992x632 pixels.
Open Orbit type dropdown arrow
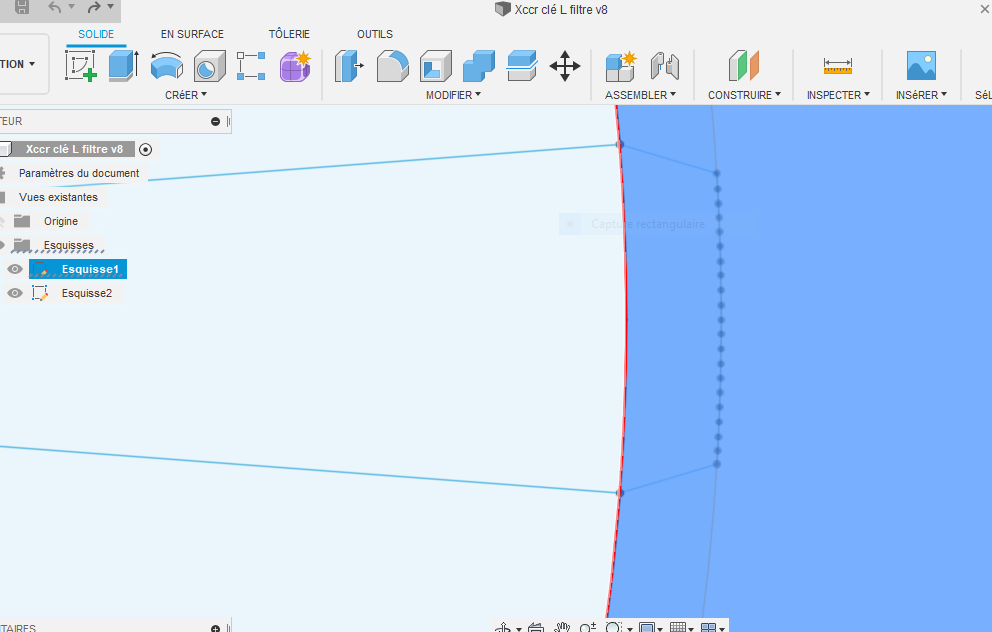[519, 629]
